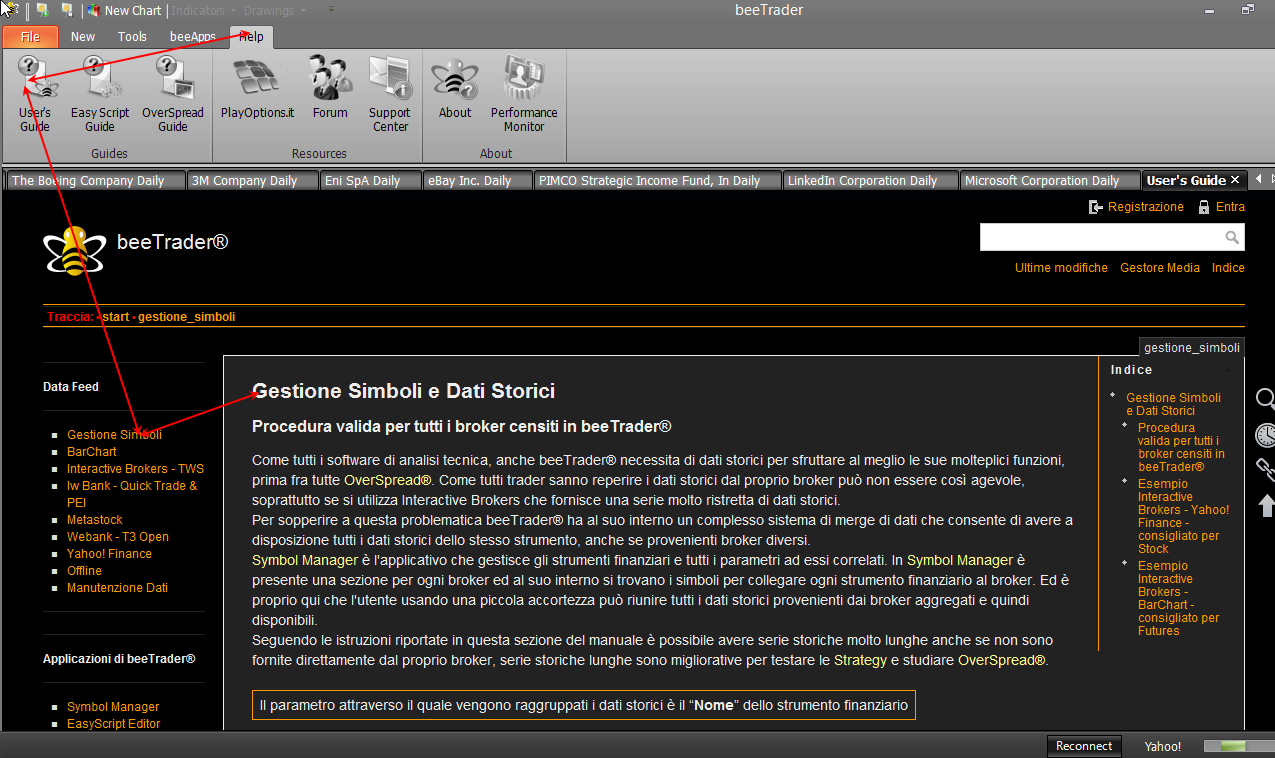The width and height of the screenshot is (1275, 758).
Task: Open the OverSpread Guide
Action: tap(172, 94)
